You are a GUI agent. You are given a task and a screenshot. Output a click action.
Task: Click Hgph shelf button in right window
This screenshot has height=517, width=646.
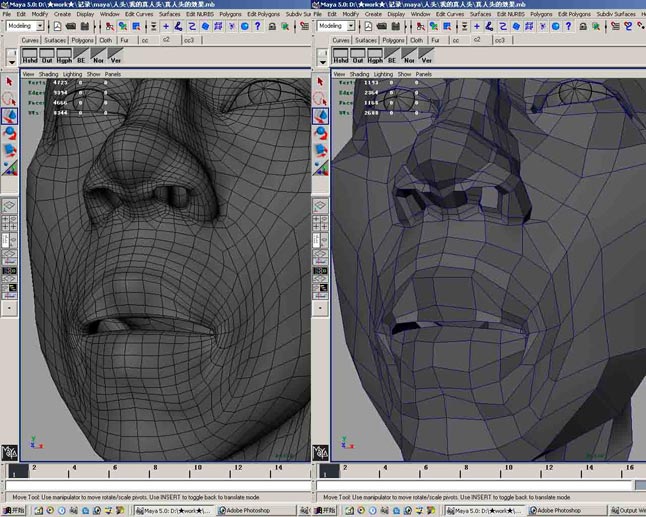(375, 55)
